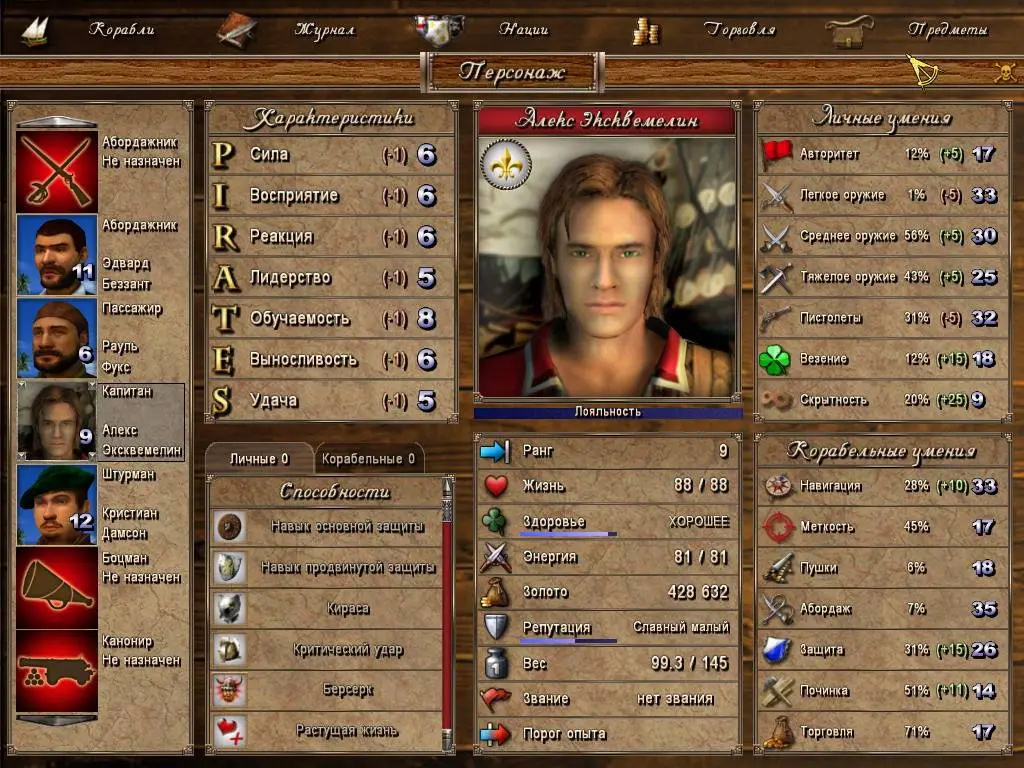This screenshot has height=768, width=1024.
Task: Open Торговля gold coins icon
Action: tap(646, 31)
